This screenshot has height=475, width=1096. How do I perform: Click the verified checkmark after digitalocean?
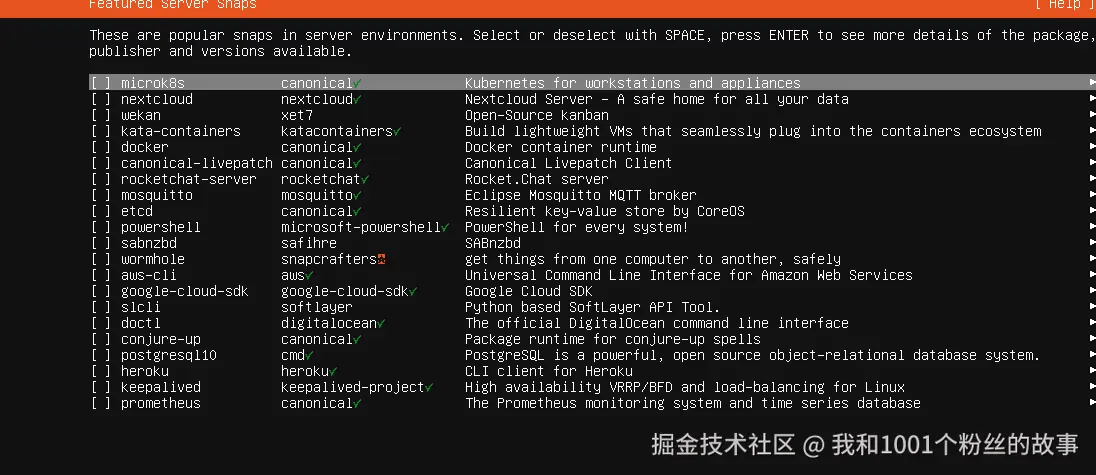click(x=382, y=323)
